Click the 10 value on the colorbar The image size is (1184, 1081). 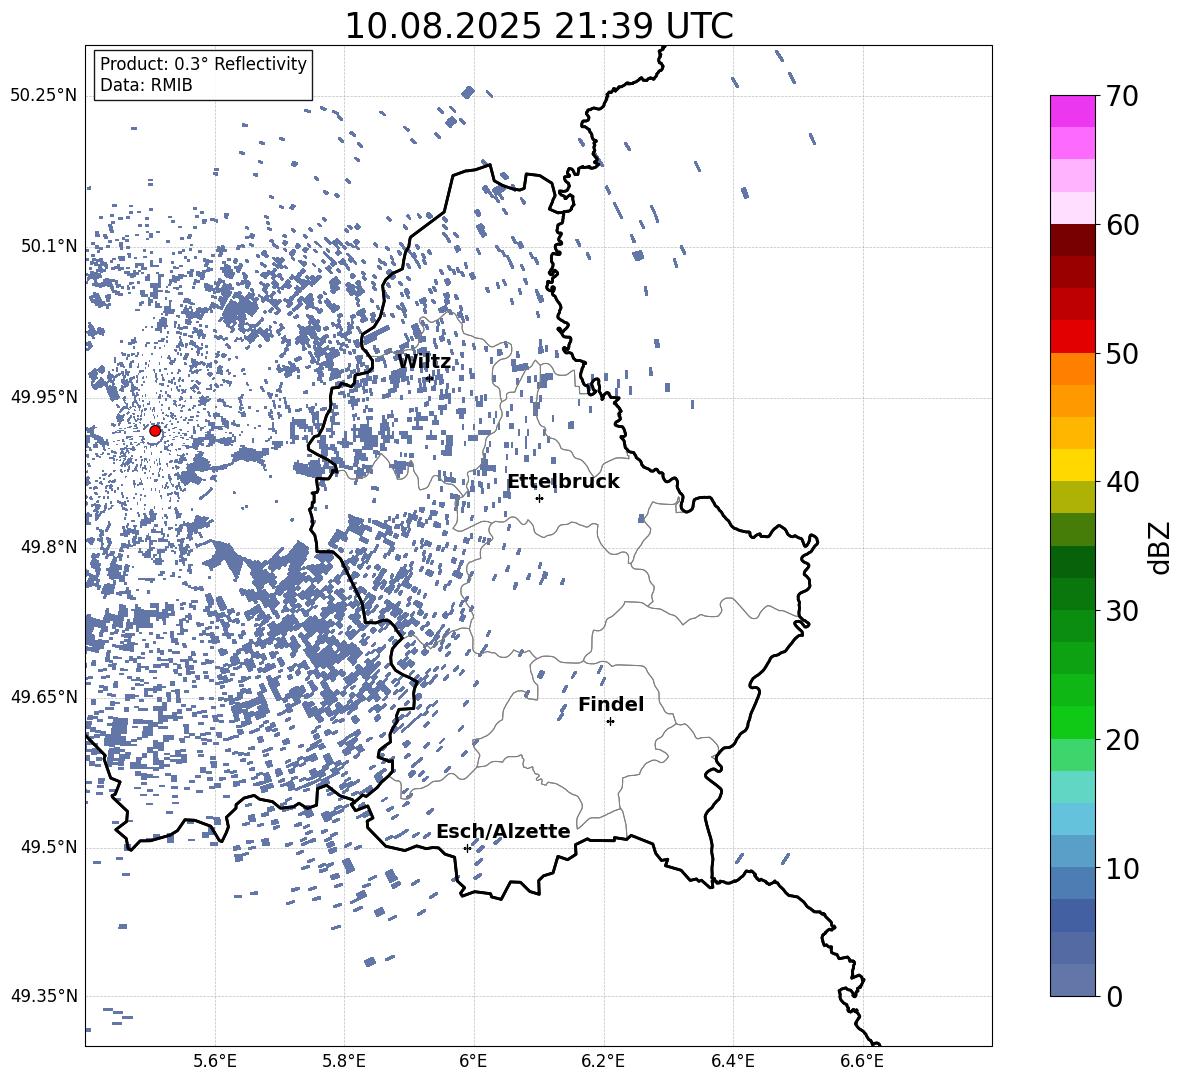click(x=1122, y=868)
